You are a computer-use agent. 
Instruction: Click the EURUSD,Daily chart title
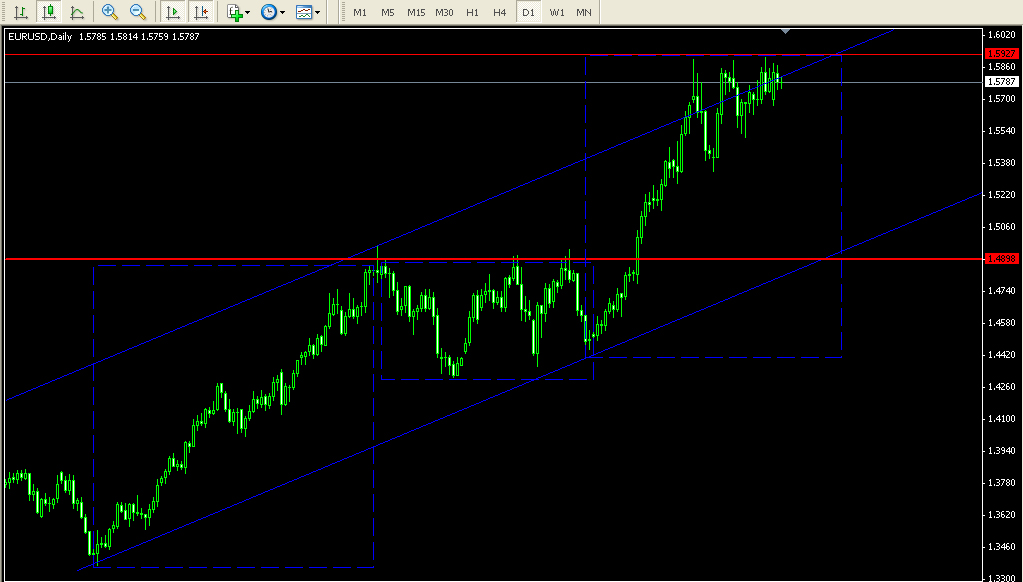coord(38,37)
